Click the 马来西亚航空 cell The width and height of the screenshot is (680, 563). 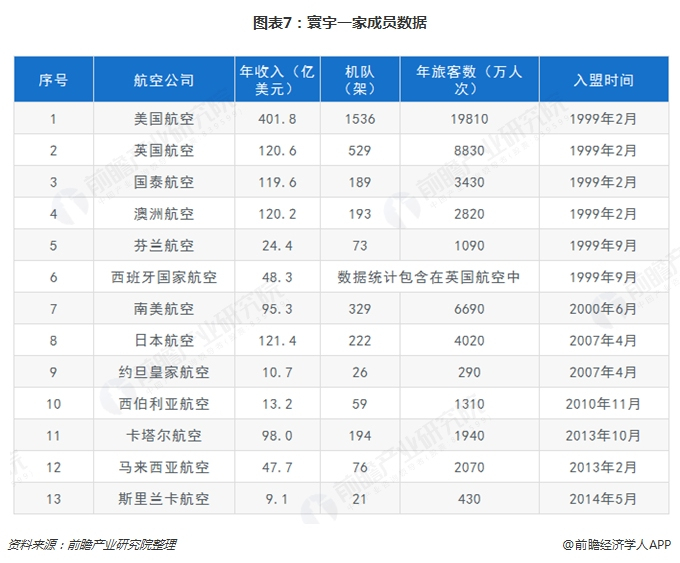164,467
